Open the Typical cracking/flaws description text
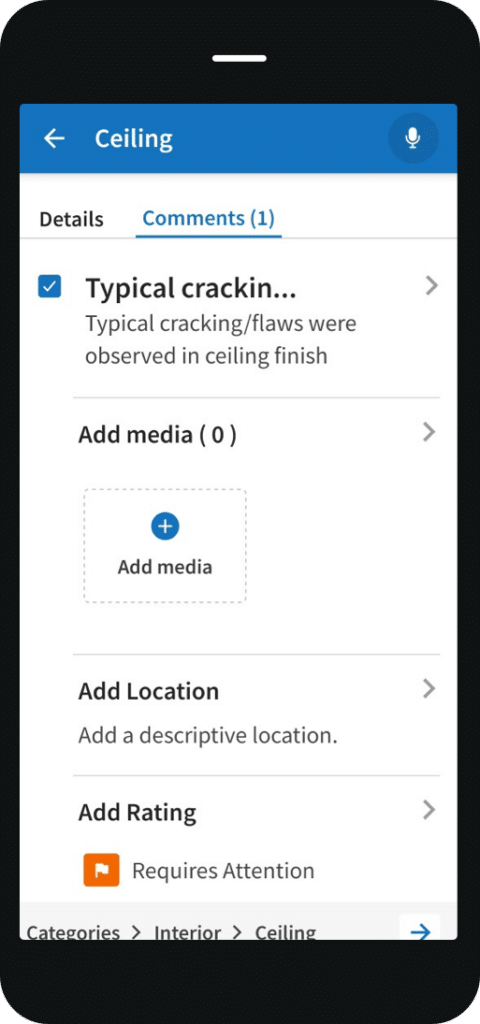 coord(221,340)
